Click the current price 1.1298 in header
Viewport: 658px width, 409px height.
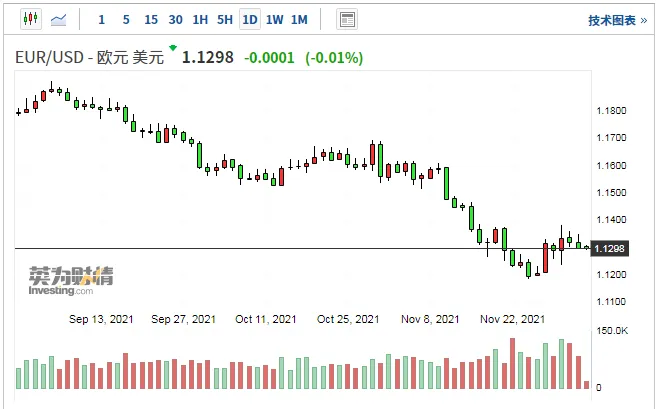click(x=208, y=57)
